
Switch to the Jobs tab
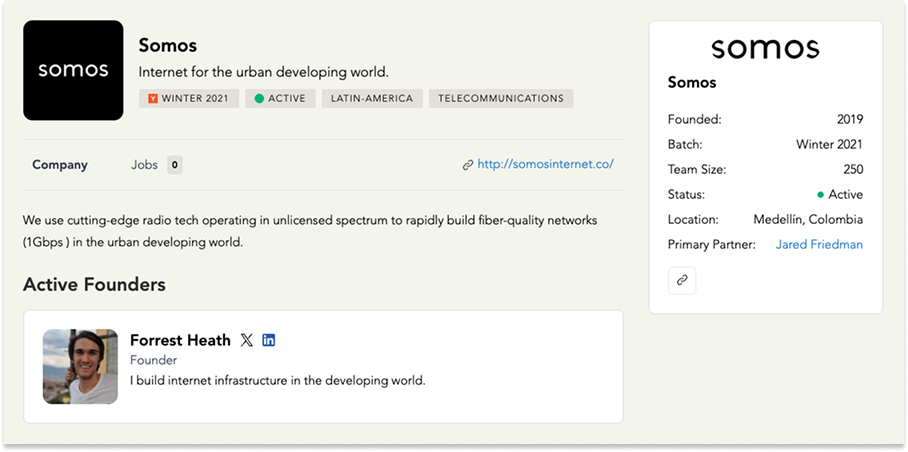[x=144, y=165]
